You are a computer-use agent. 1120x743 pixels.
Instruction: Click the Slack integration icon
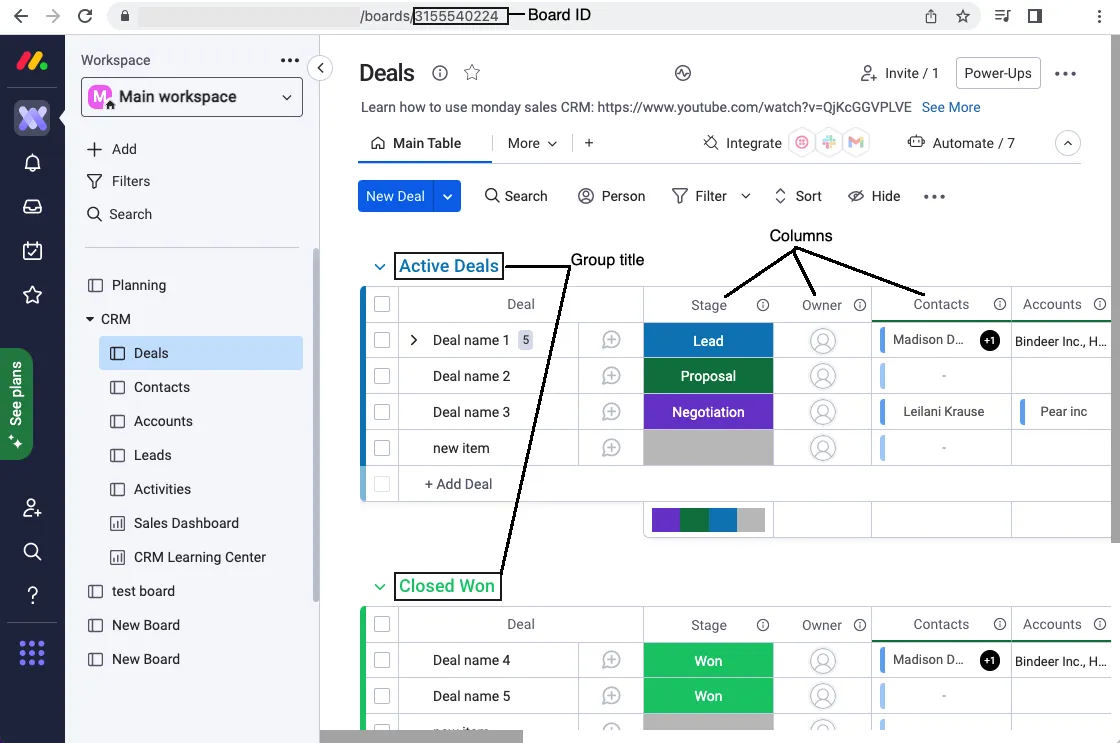[x=829, y=143]
